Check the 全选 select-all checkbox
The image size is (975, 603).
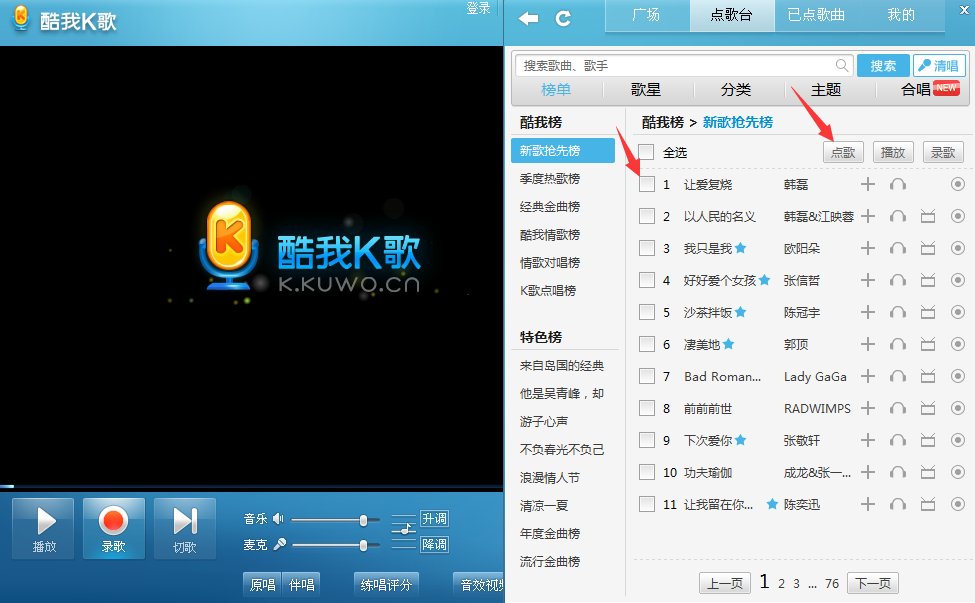(x=650, y=152)
